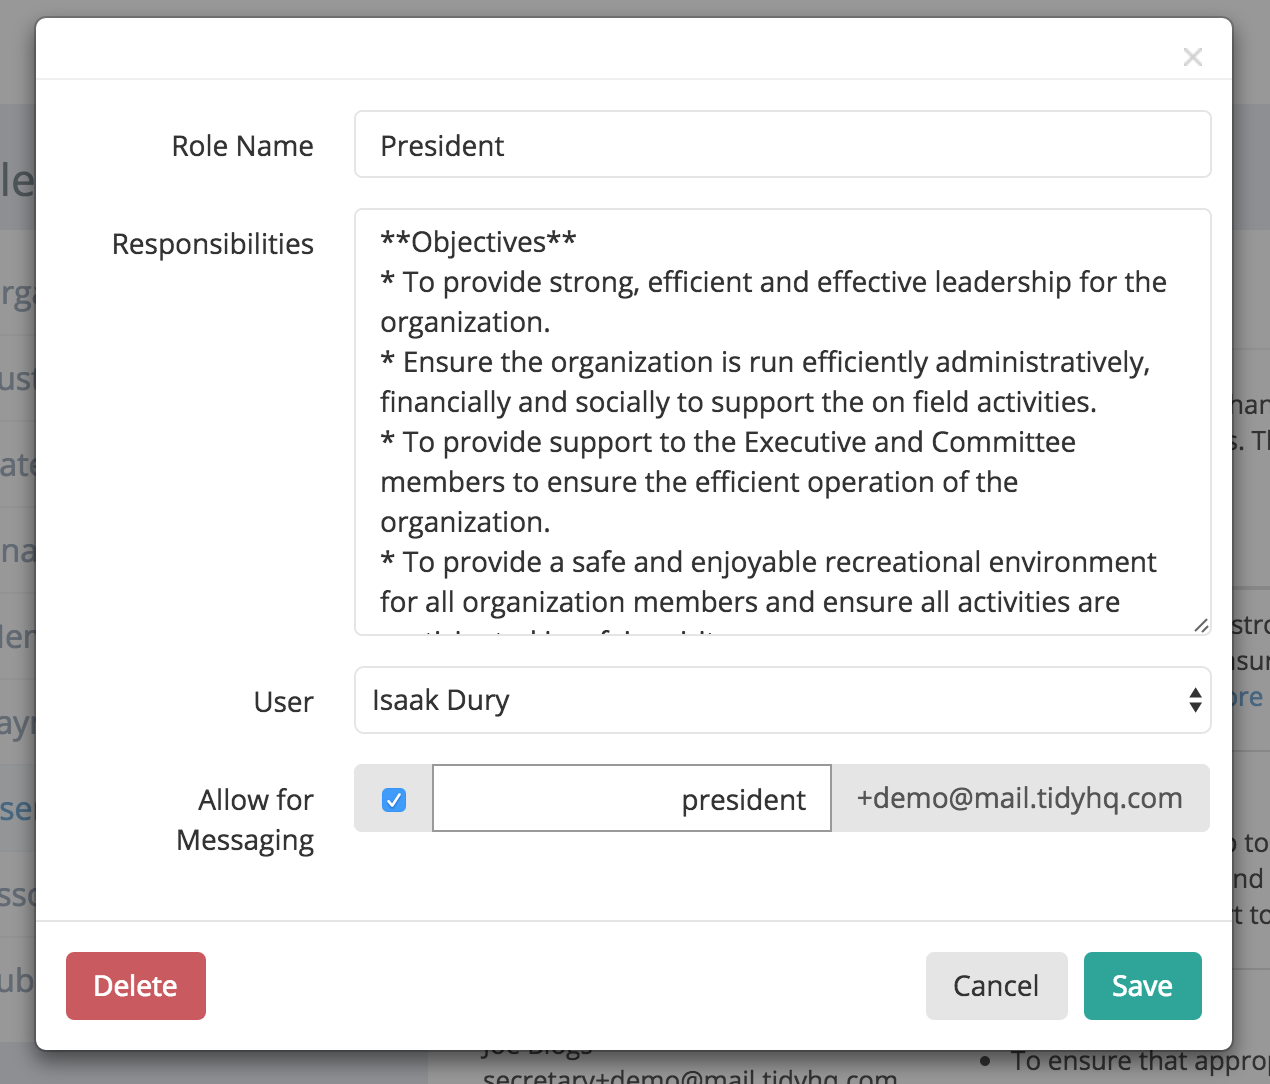Click the resize grip on the Responsibilities box

click(x=1201, y=626)
